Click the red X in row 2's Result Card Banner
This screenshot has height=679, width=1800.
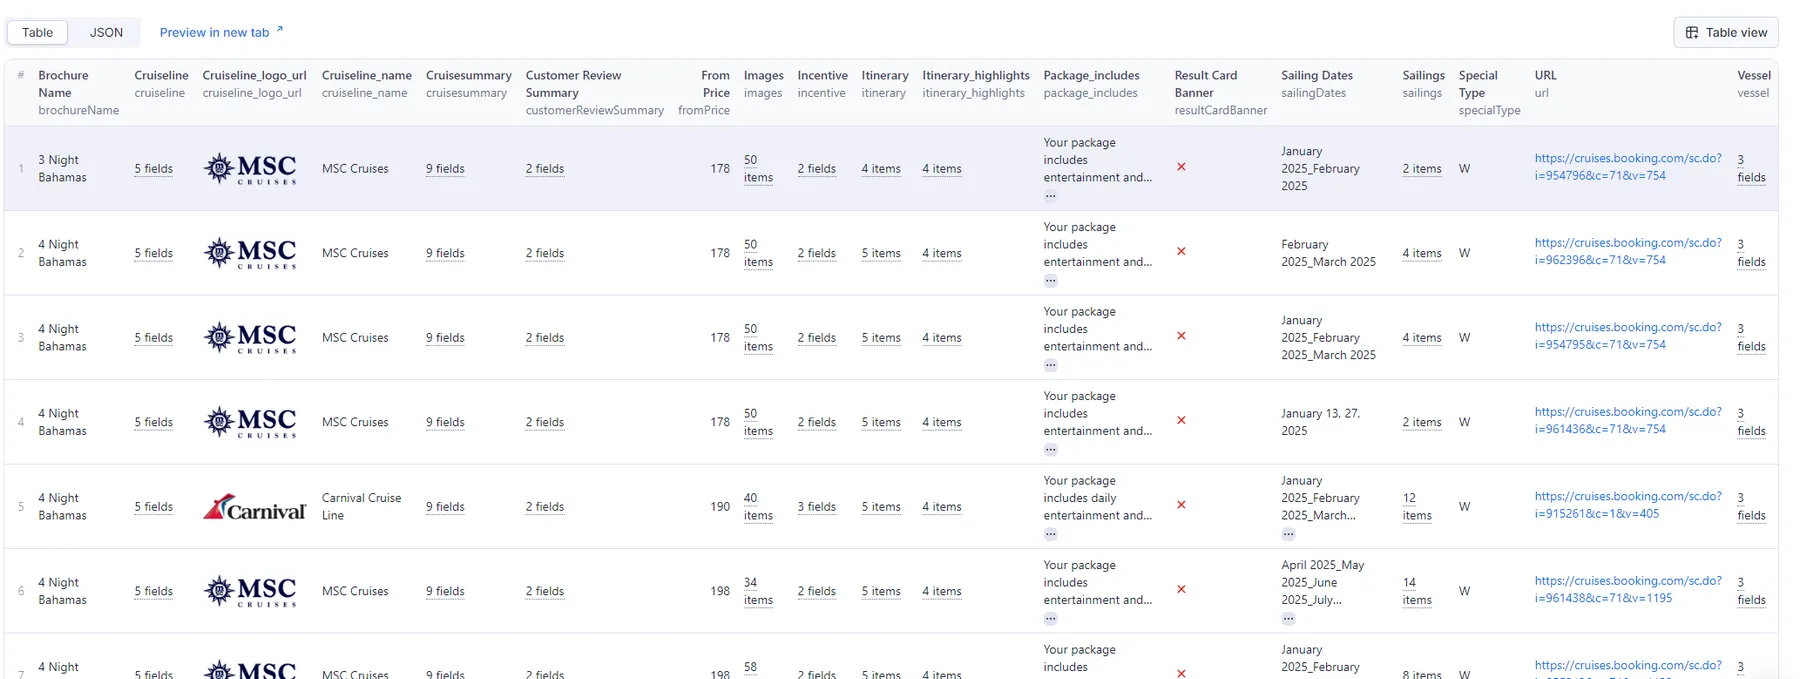[1181, 251]
